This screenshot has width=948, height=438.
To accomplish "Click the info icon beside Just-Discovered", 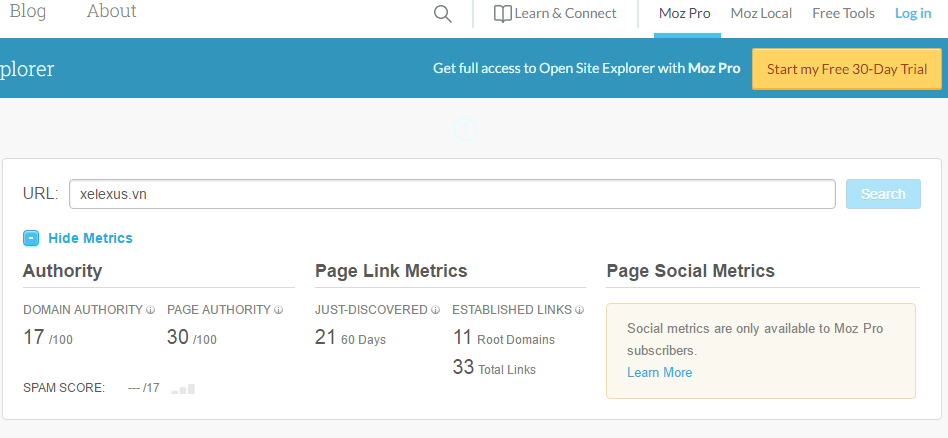I will pyautogui.click(x=435, y=310).
